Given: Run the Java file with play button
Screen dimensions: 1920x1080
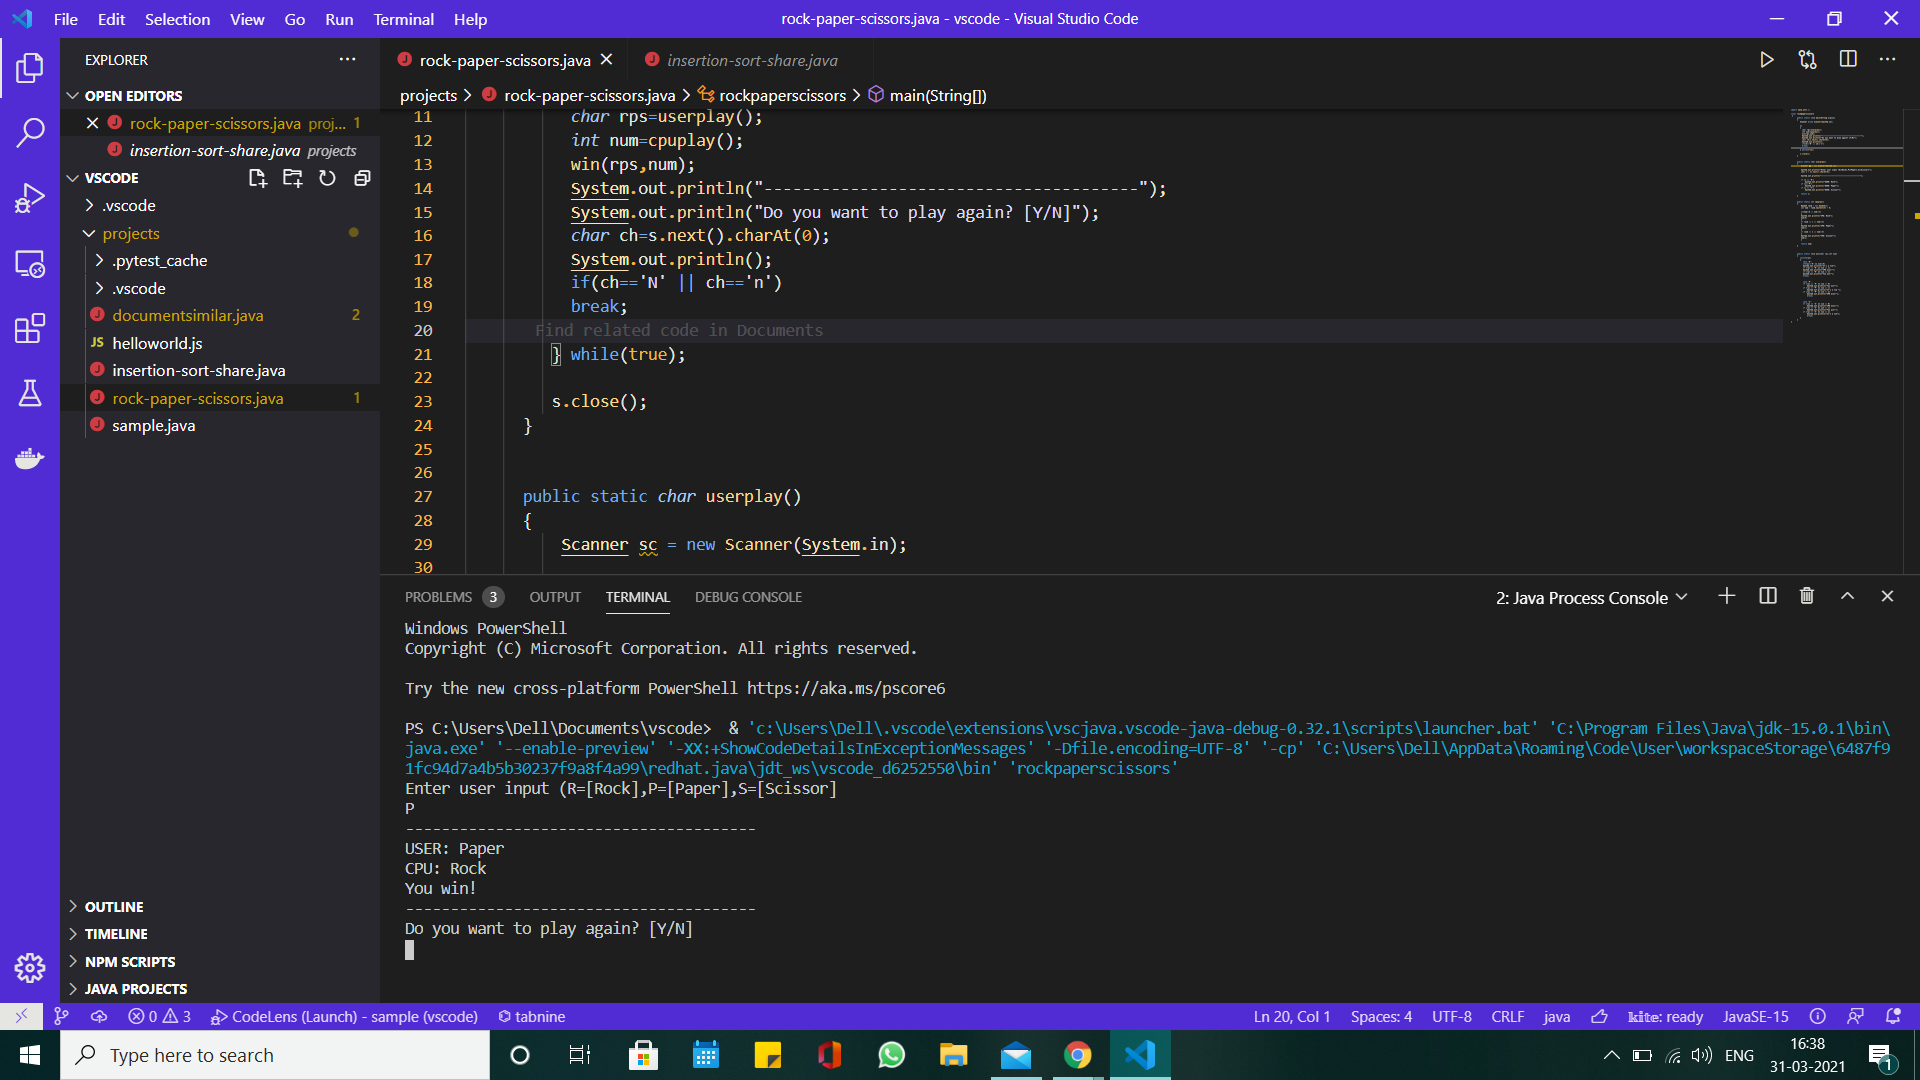Looking at the screenshot, I should (1767, 60).
